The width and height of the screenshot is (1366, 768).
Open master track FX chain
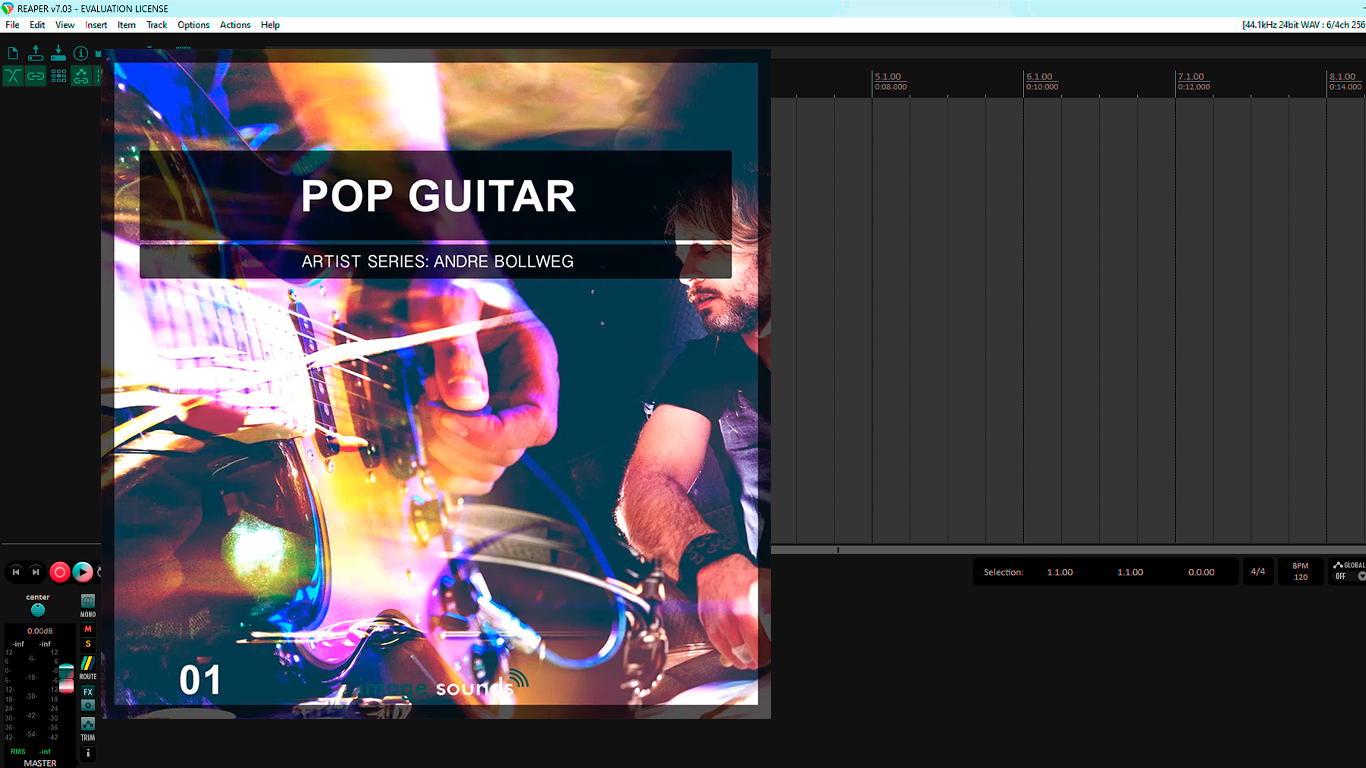(x=88, y=692)
